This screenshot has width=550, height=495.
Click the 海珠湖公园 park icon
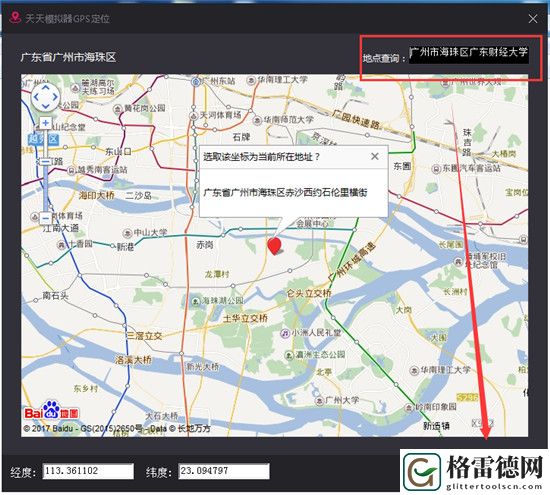196,301
